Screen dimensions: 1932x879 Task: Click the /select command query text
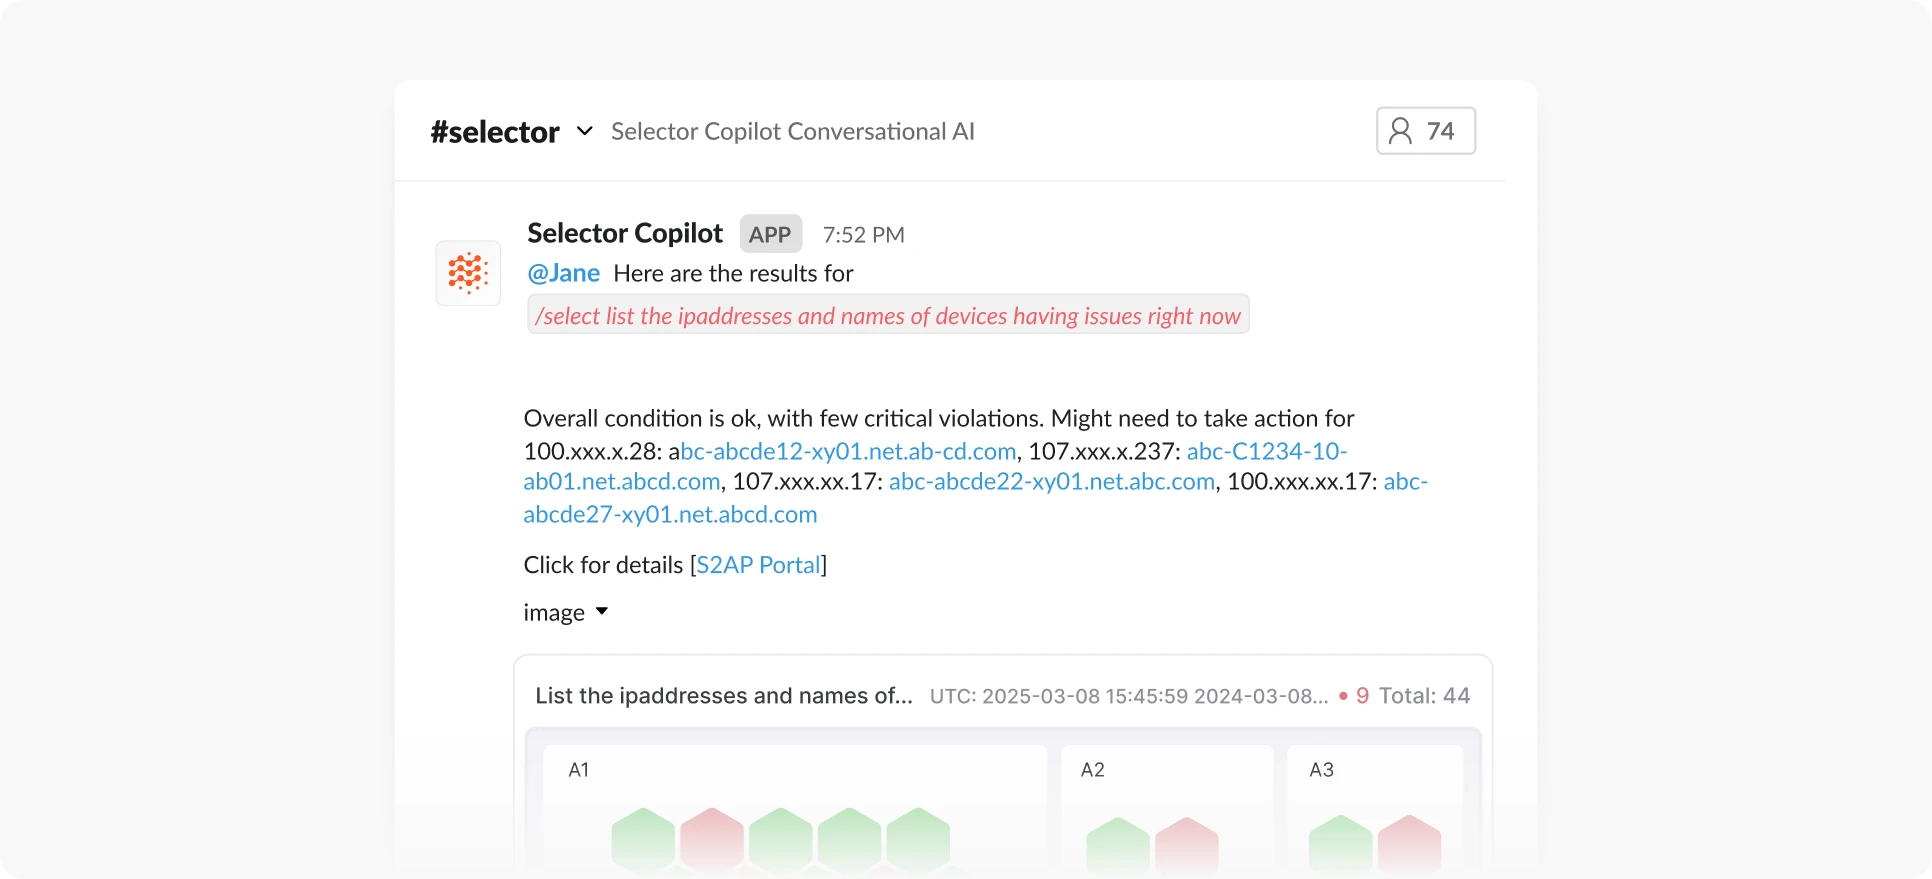888,316
